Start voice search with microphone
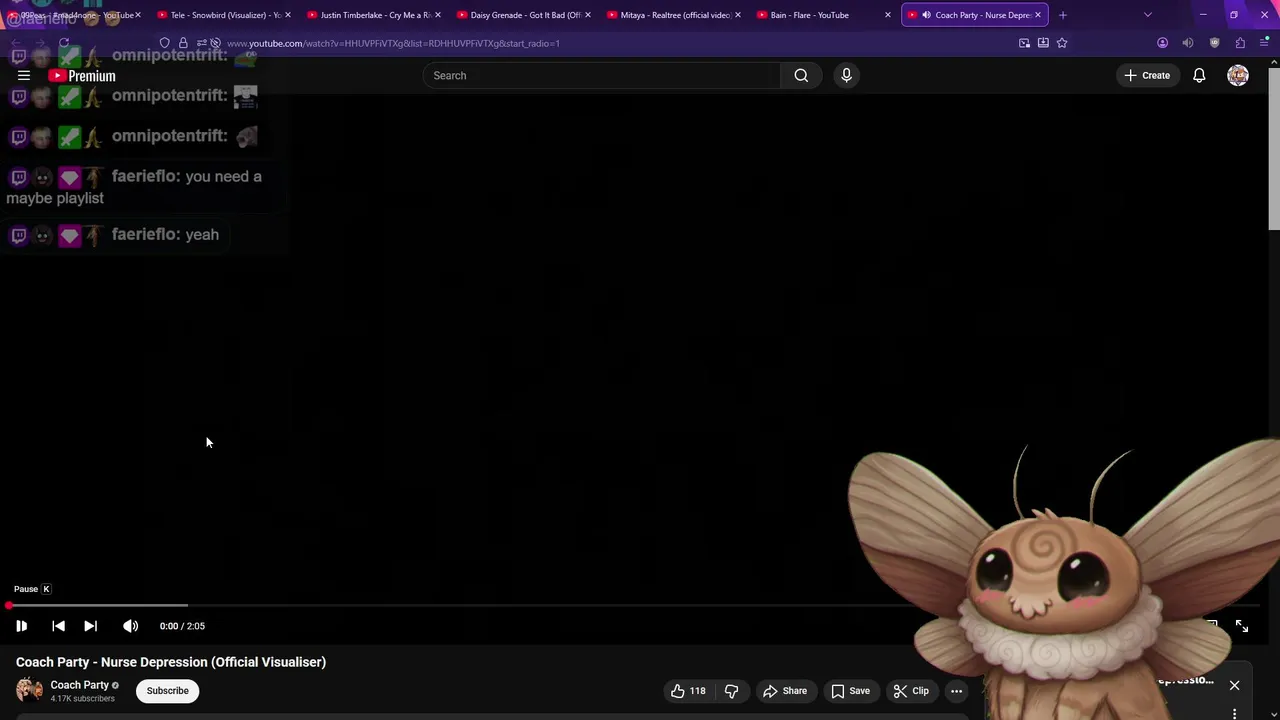This screenshot has width=1280, height=720. point(846,75)
